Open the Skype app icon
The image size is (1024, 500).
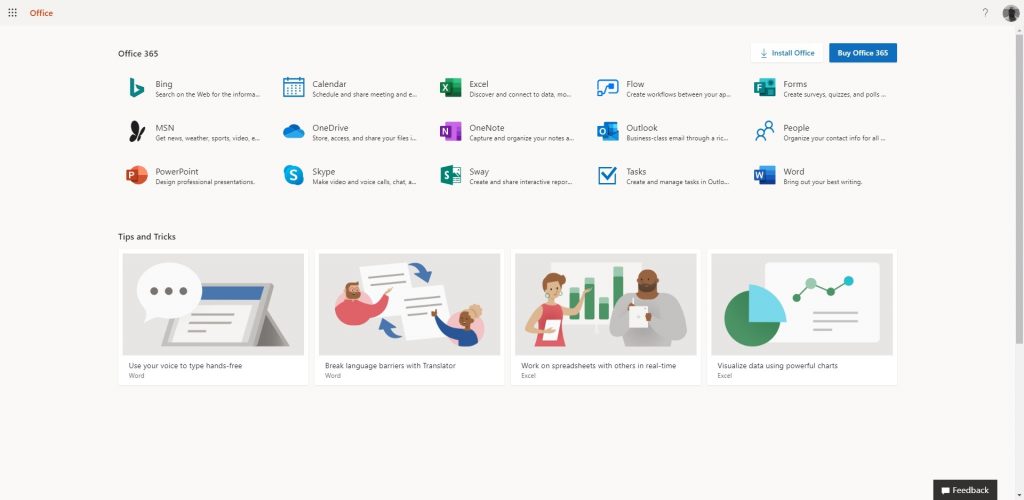tap(293, 175)
